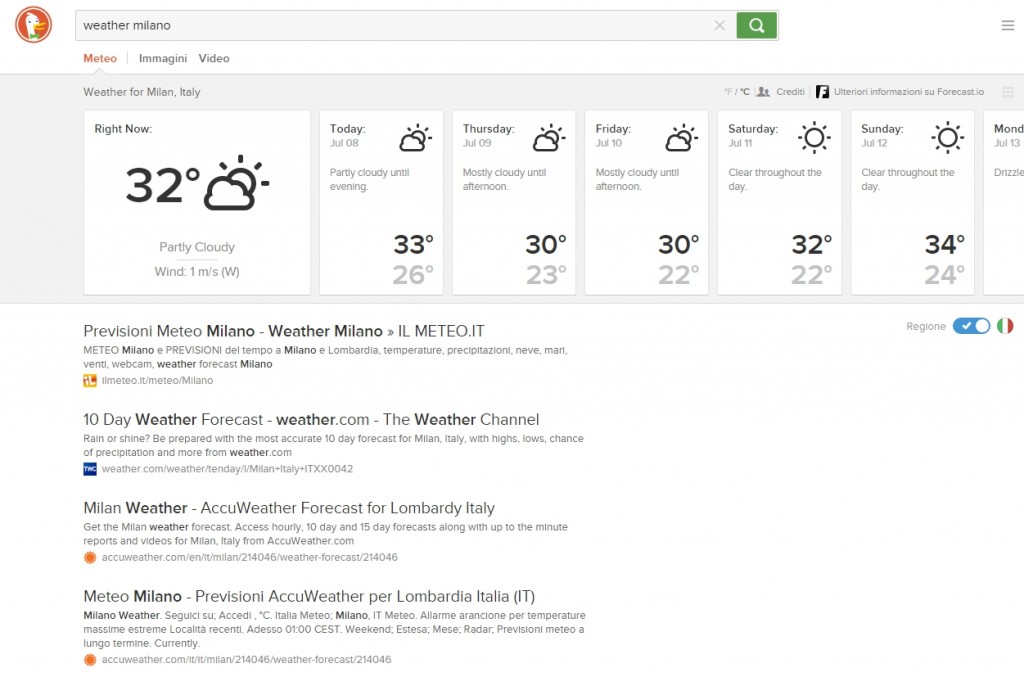The height and width of the screenshot is (677, 1024).
Task: Click the Italian flag icon
Action: click(x=1005, y=326)
